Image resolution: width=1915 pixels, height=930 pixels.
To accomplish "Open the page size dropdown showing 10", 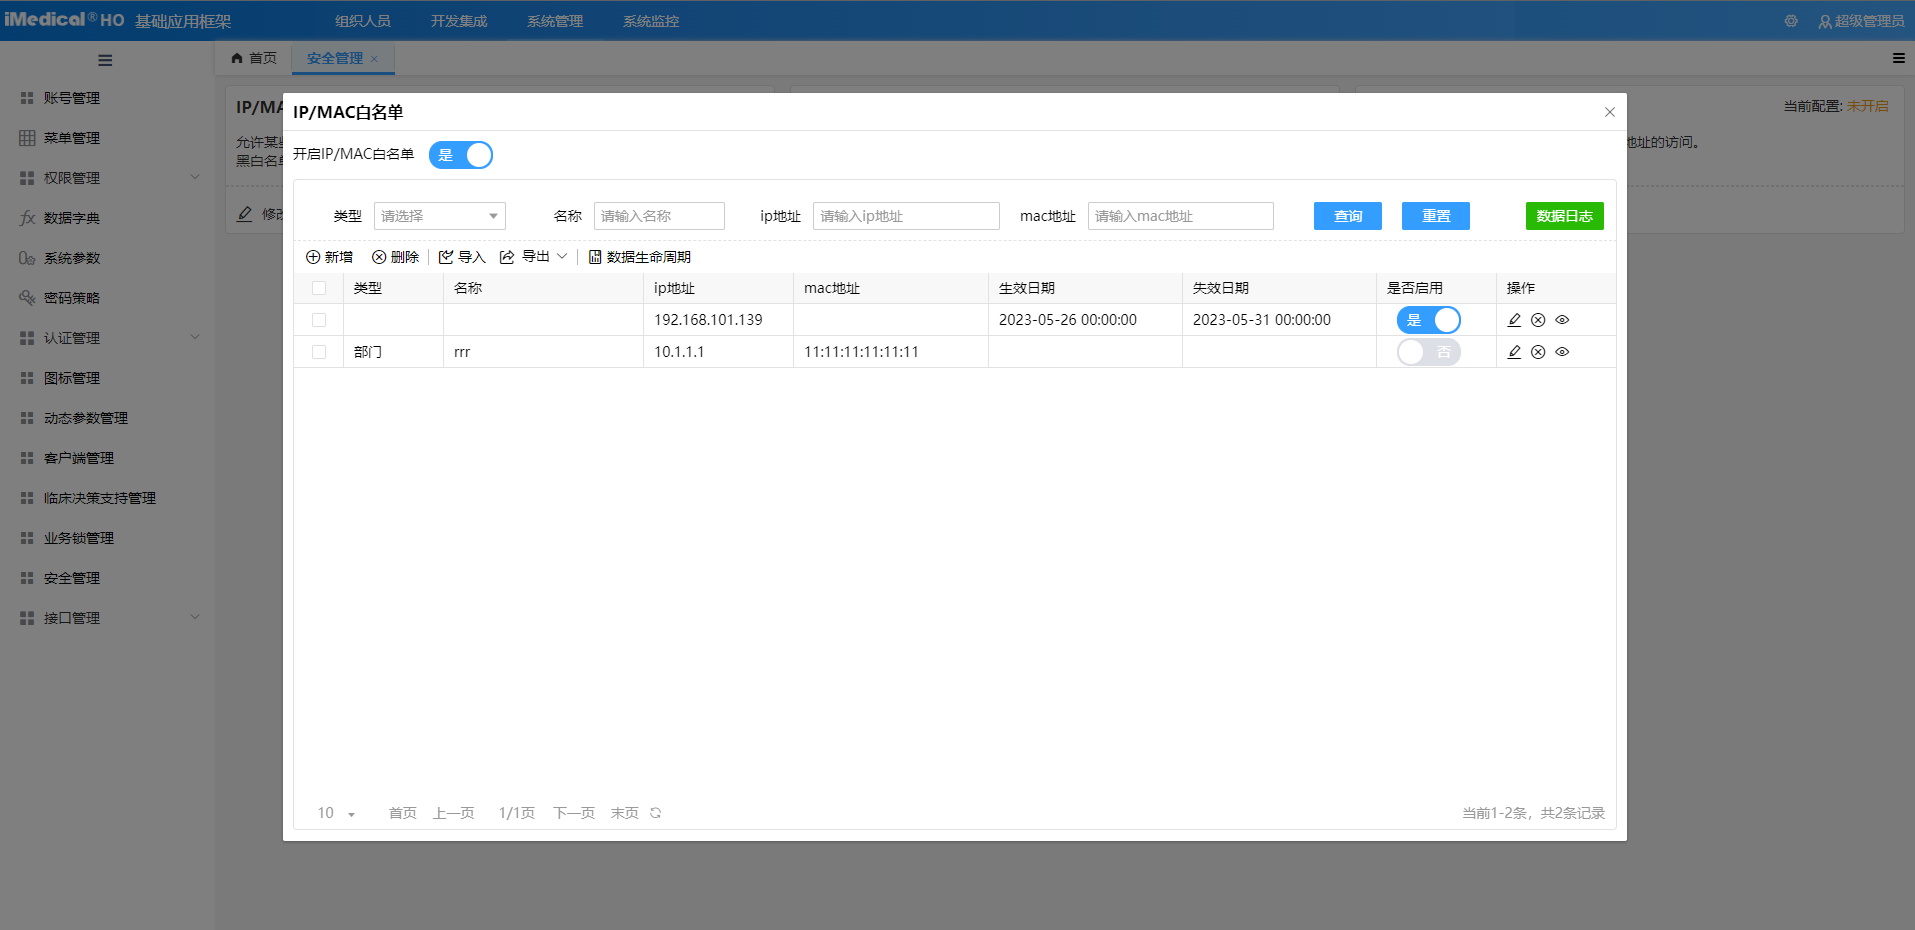I will pos(336,813).
